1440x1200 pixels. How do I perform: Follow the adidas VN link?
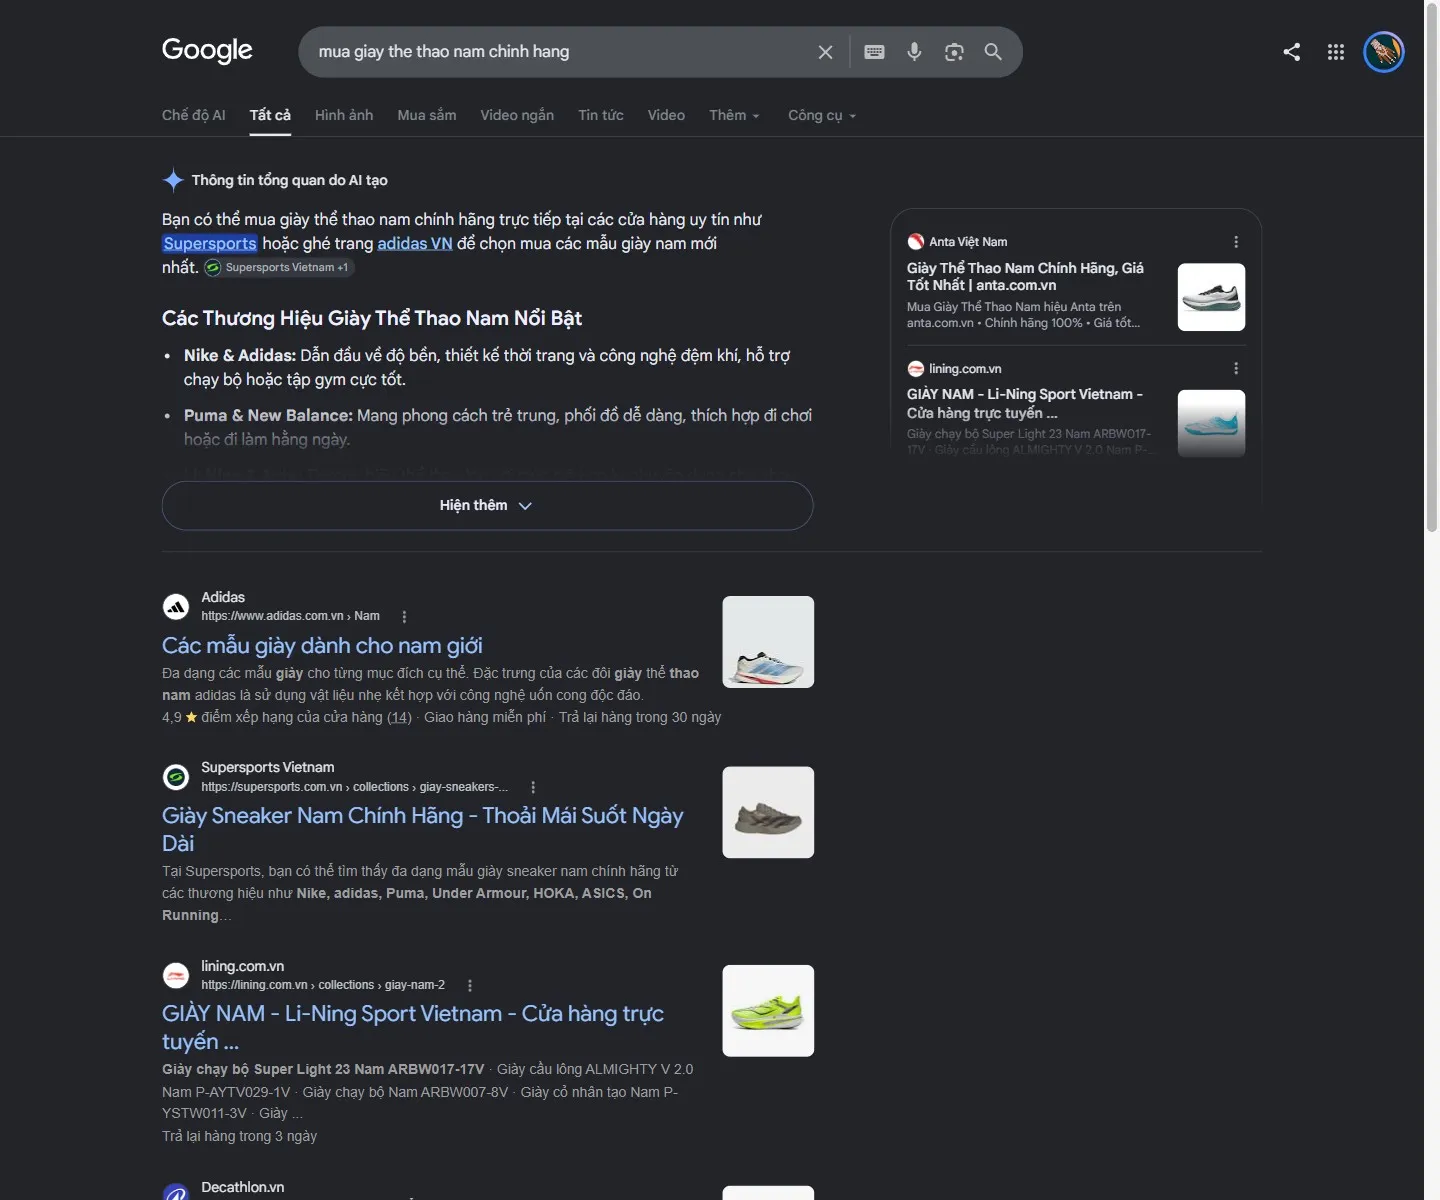(415, 244)
